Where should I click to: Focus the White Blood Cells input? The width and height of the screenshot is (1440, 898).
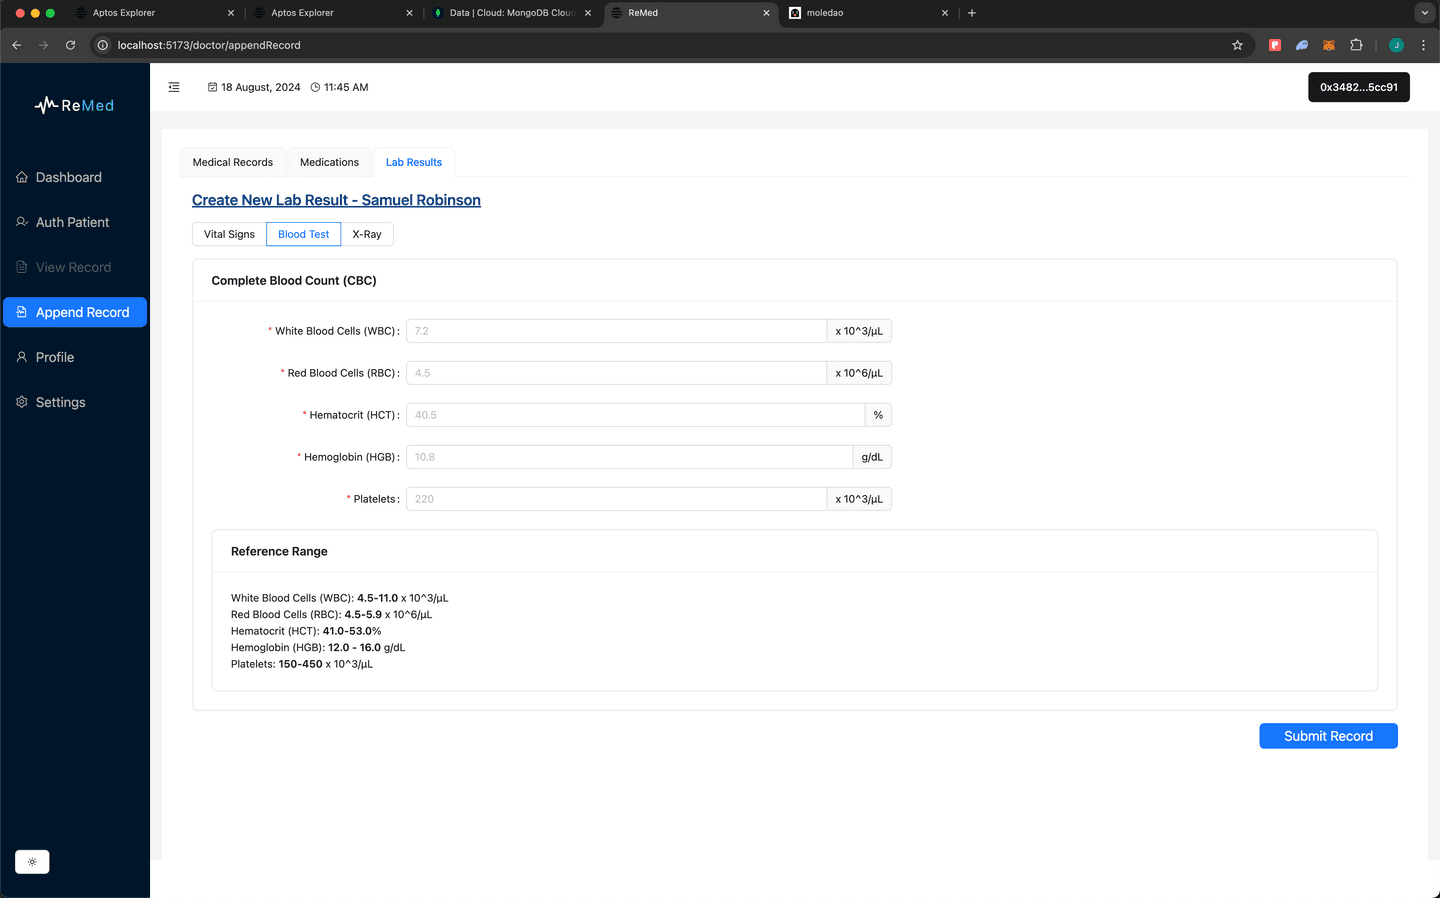[x=616, y=331]
